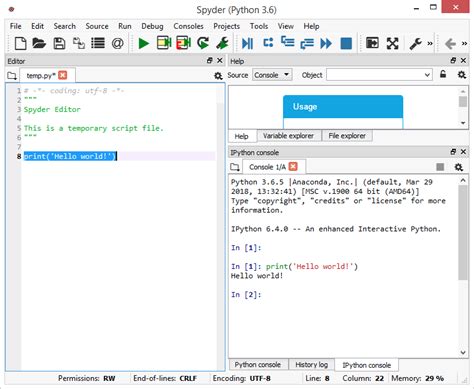The height and width of the screenshot is (389, 474).
Task: Open the View menu
Action: [286, 26]
